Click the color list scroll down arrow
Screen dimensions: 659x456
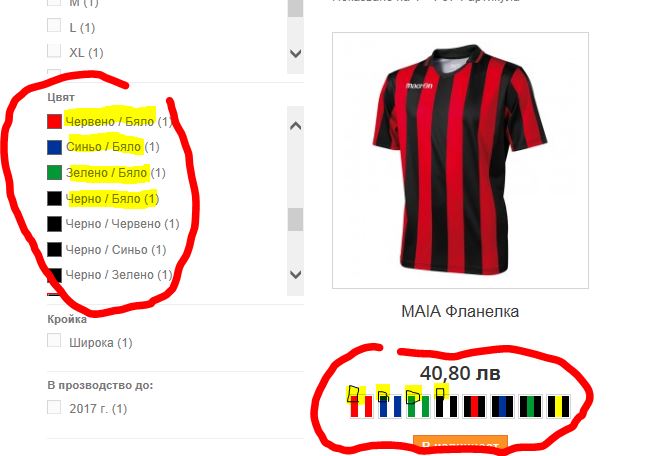[x=295, y=274]
